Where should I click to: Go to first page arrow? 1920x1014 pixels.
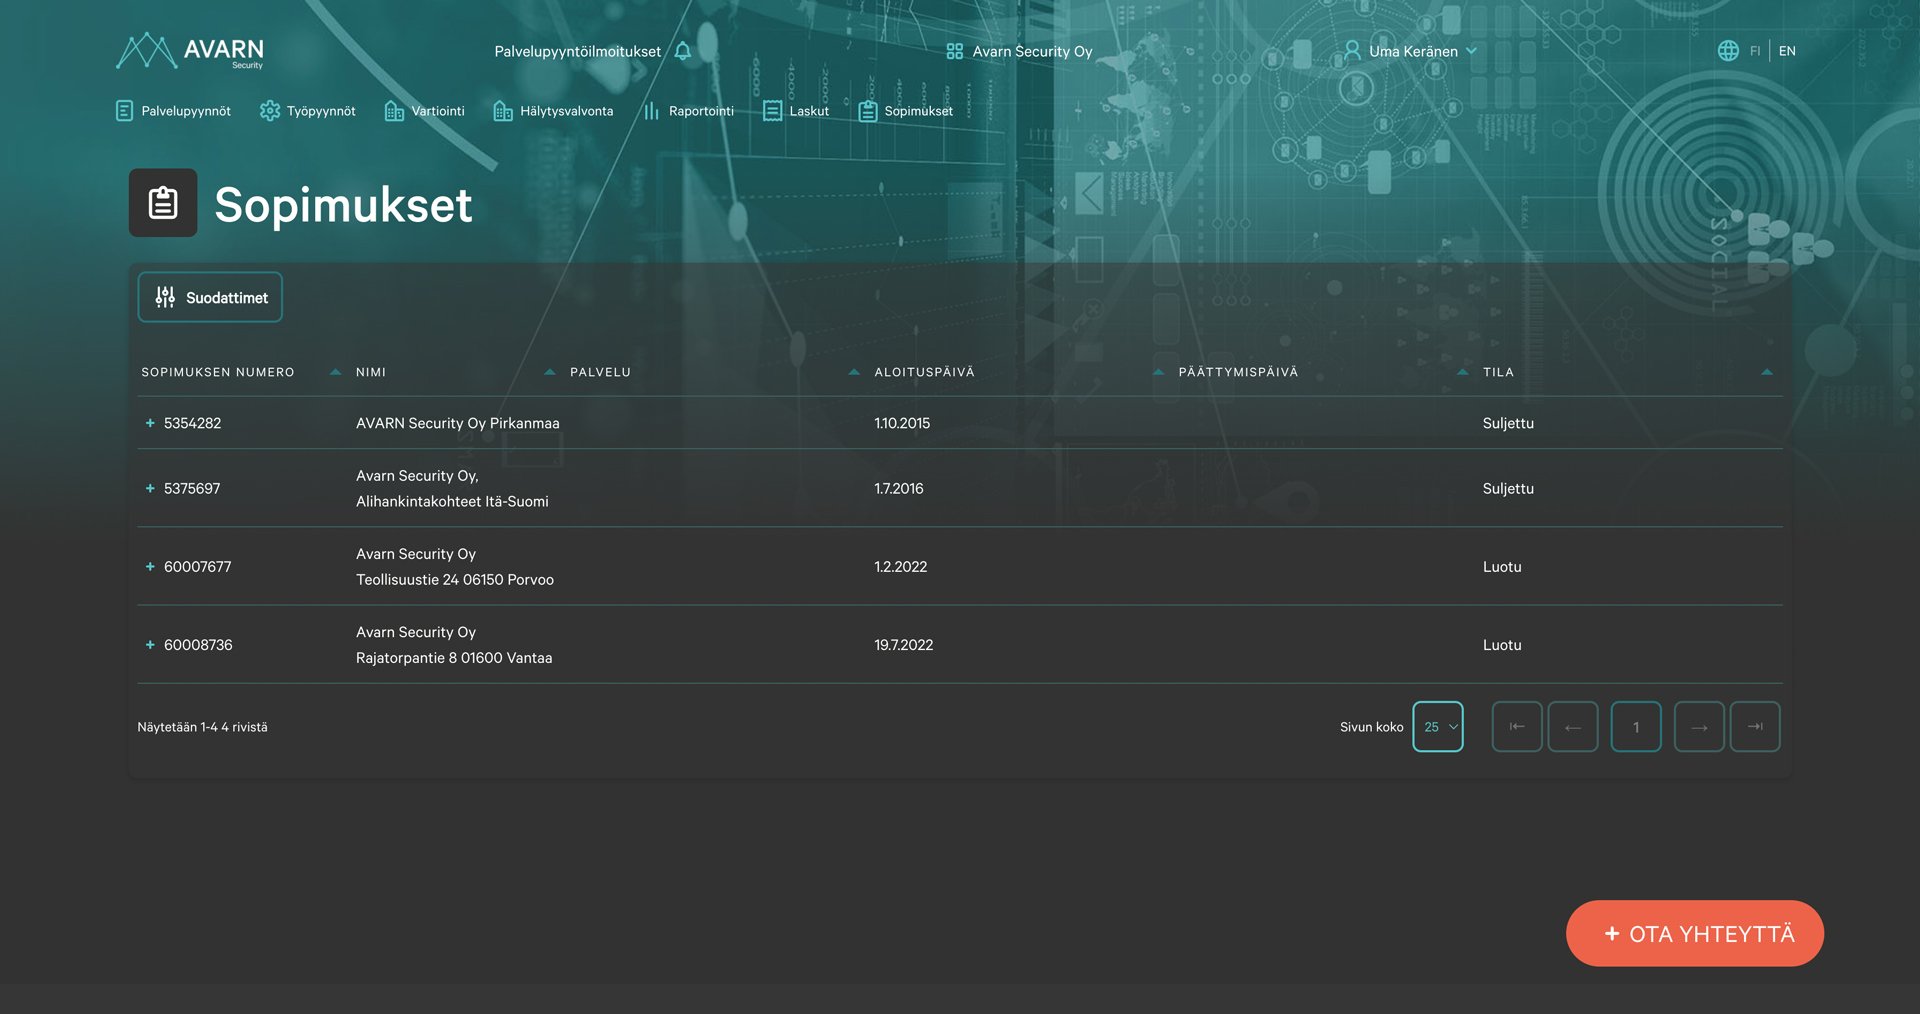(x=1517, y=727)
